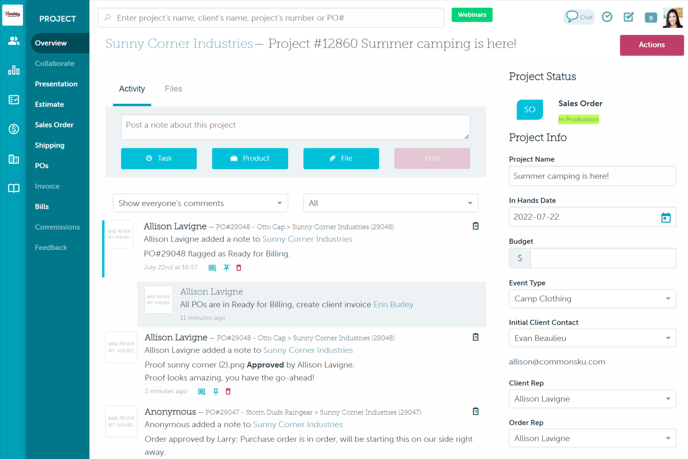Open the 'All' activity filter dropdown
The image size is (688, 459).
pos(390,203)
